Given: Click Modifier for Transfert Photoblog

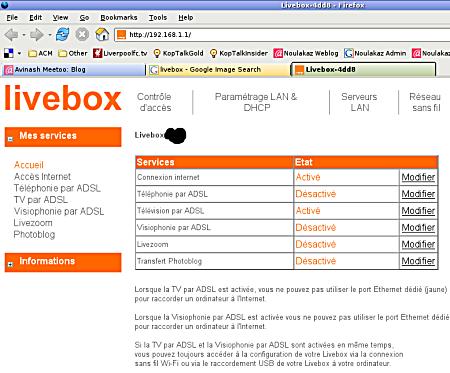Looking at the screenshot, I should pos(418,261).
